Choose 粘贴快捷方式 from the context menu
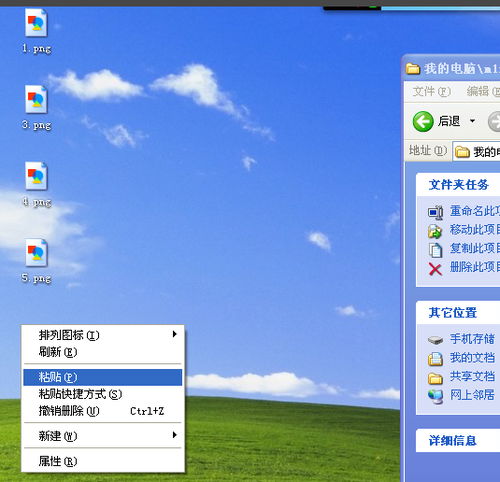 pos(103,394)
